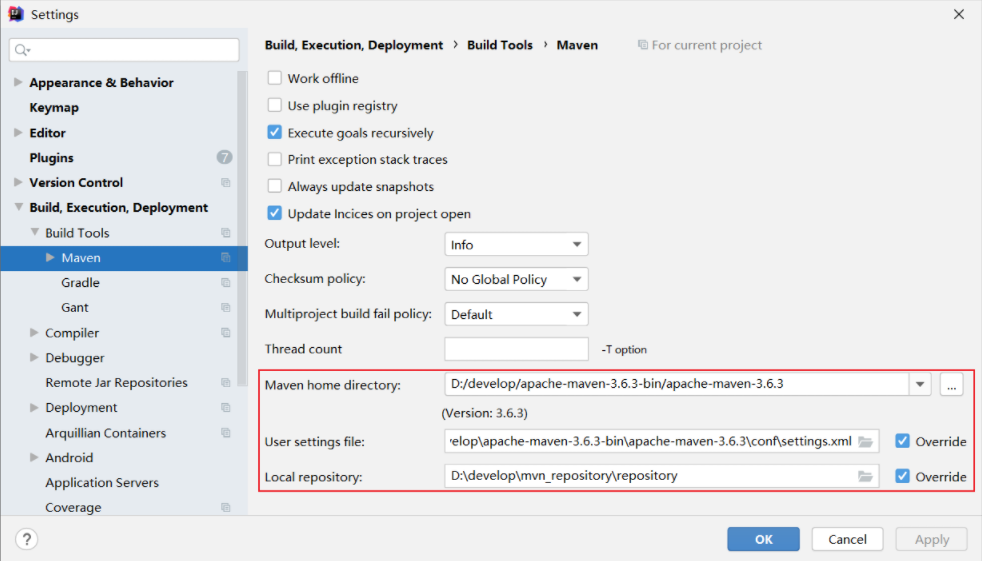Click the Apply button

coord(932,539)
